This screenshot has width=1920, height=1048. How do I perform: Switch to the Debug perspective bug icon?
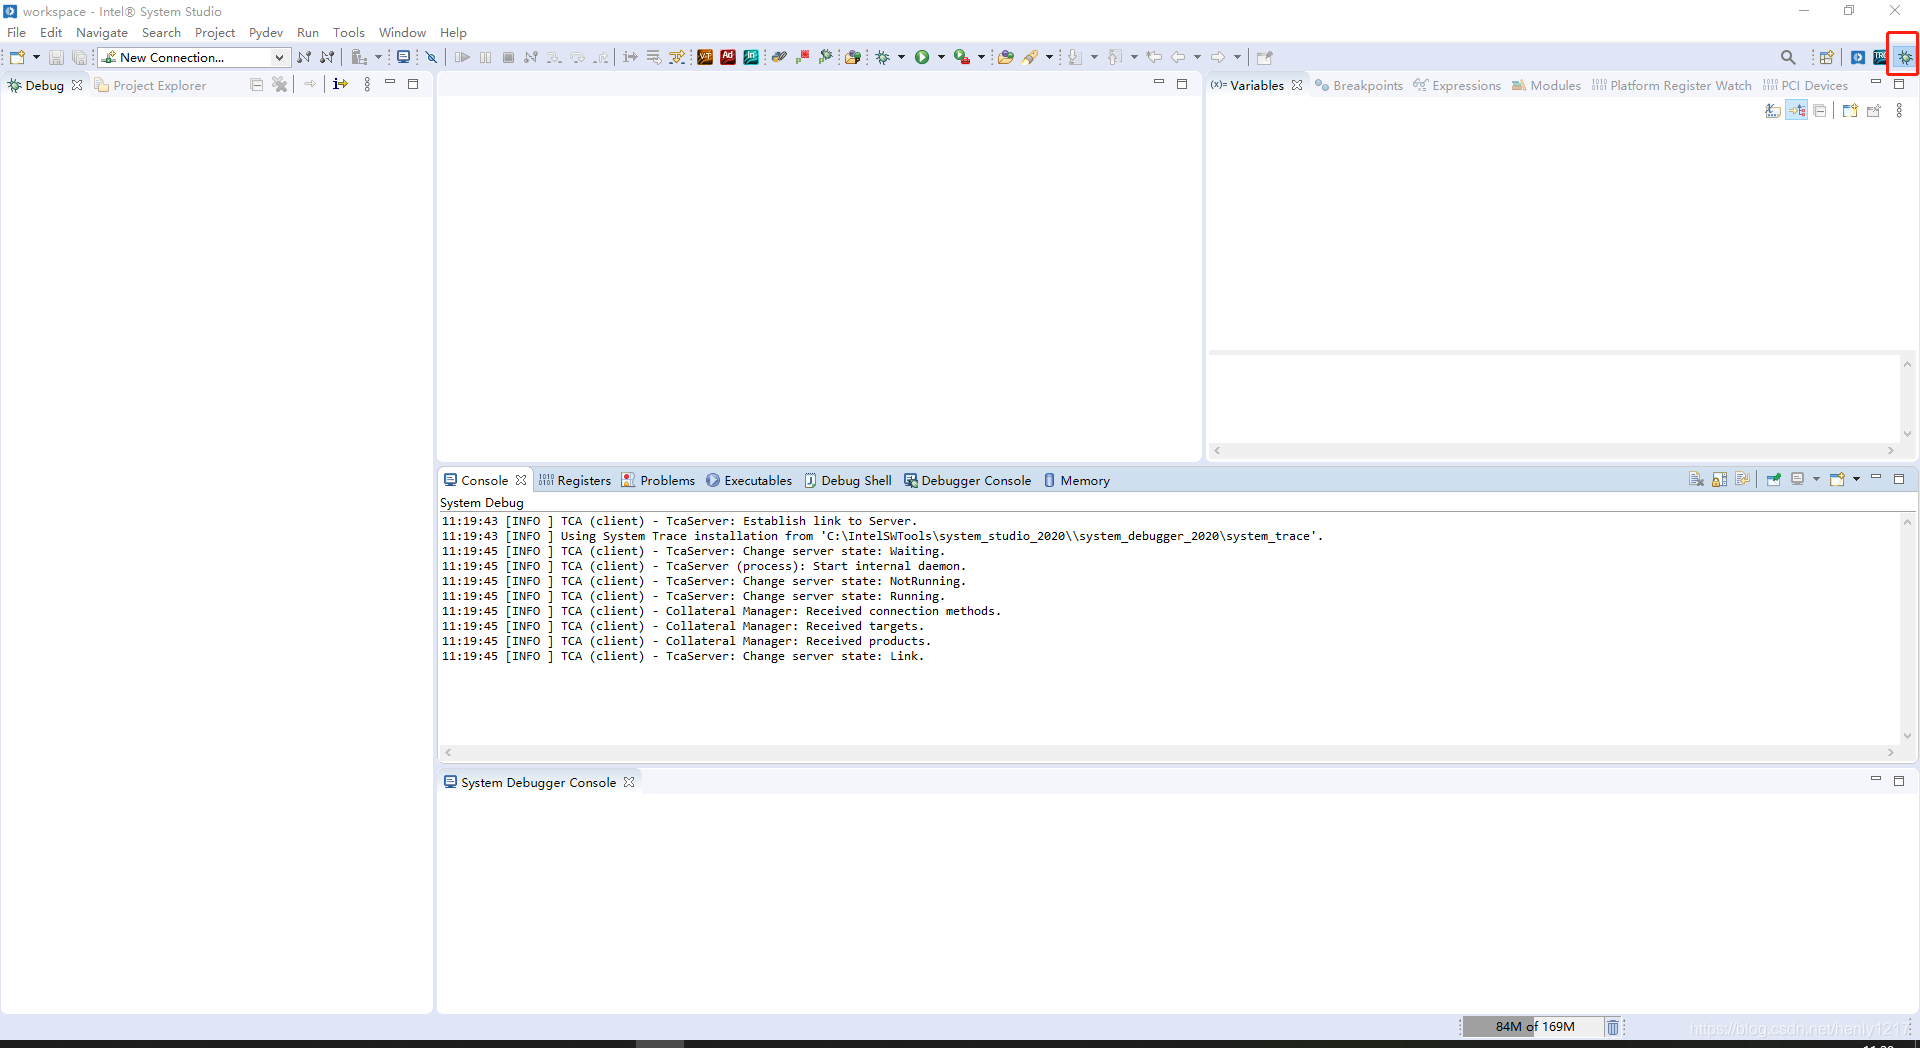tap(1905, 57)
